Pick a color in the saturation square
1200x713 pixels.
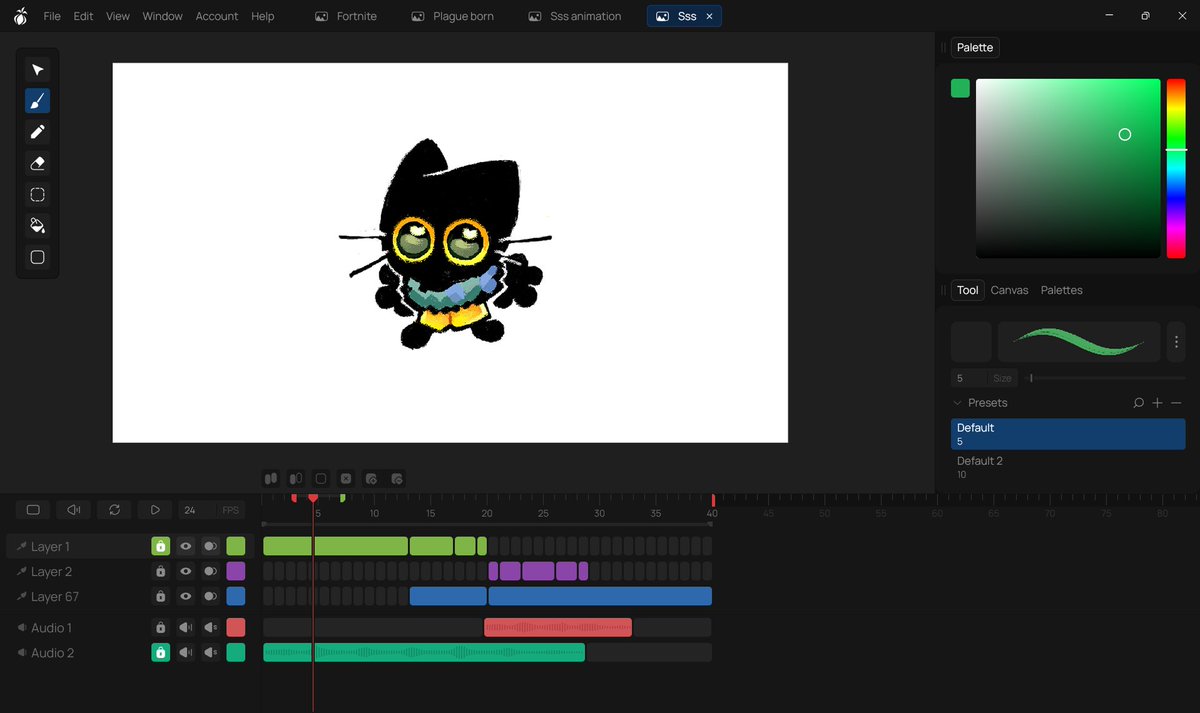(x=1068, y=168)
